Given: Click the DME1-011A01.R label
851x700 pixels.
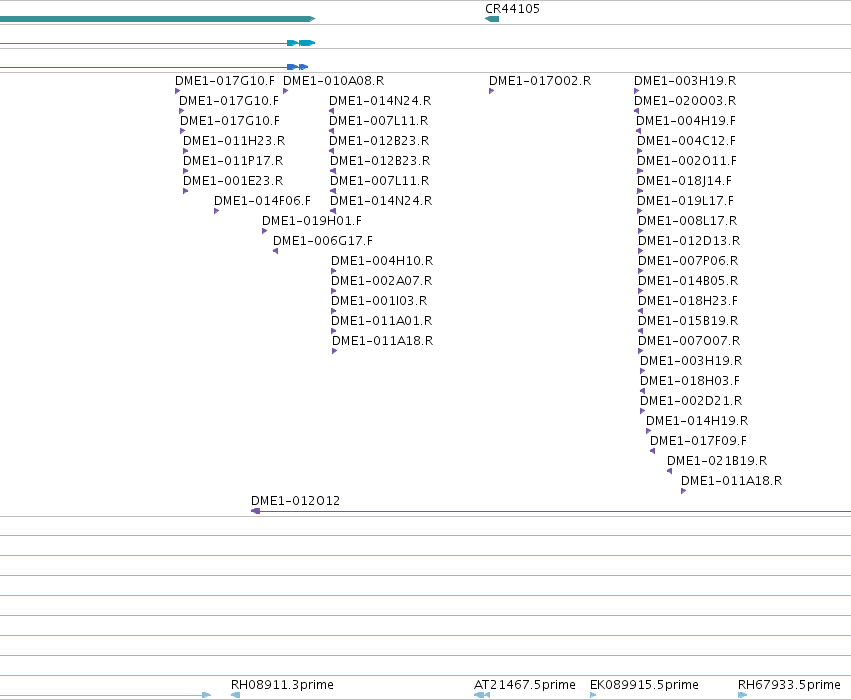Looking at the screenshot, I should [x=382, y=321].
